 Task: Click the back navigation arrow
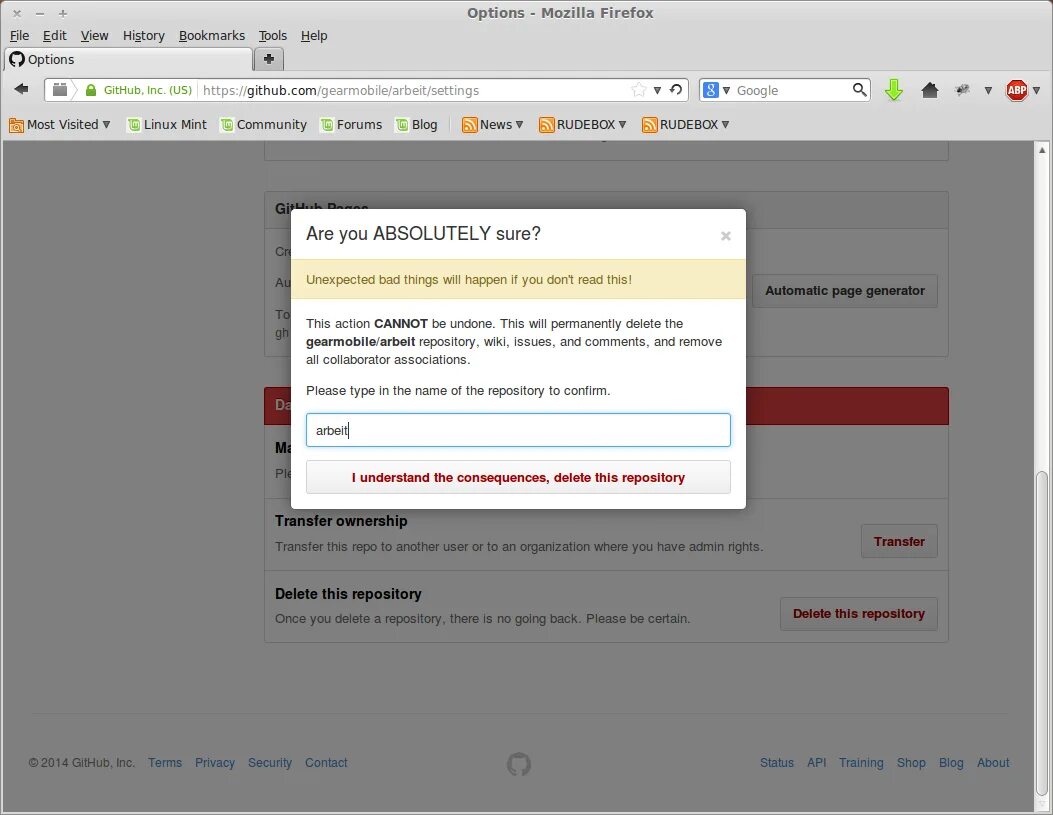[x=21, y=89]
